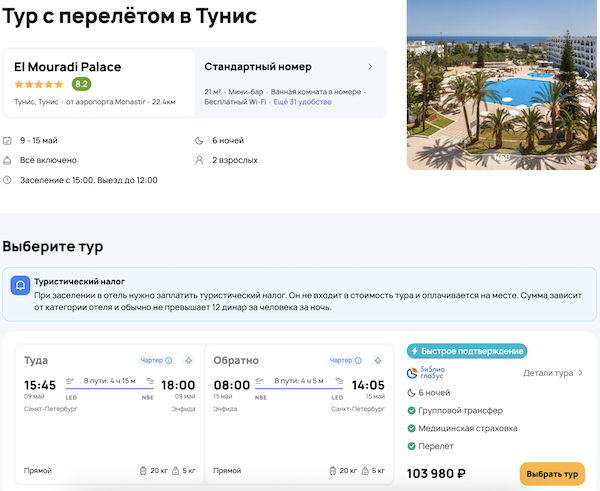Click Чартер label on outbound flight
Image resolution: width=600 pixels, height=491 pixels.
coord(150,360)
